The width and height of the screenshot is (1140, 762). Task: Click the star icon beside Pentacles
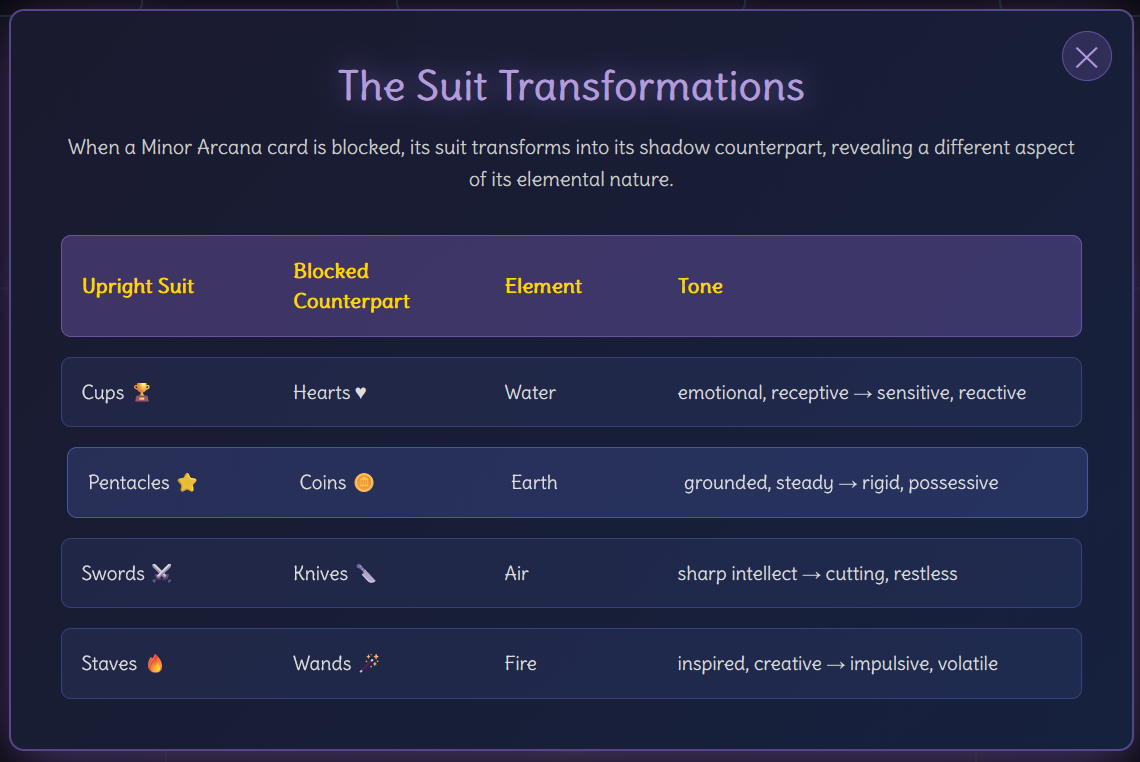[x=186, y=482]
